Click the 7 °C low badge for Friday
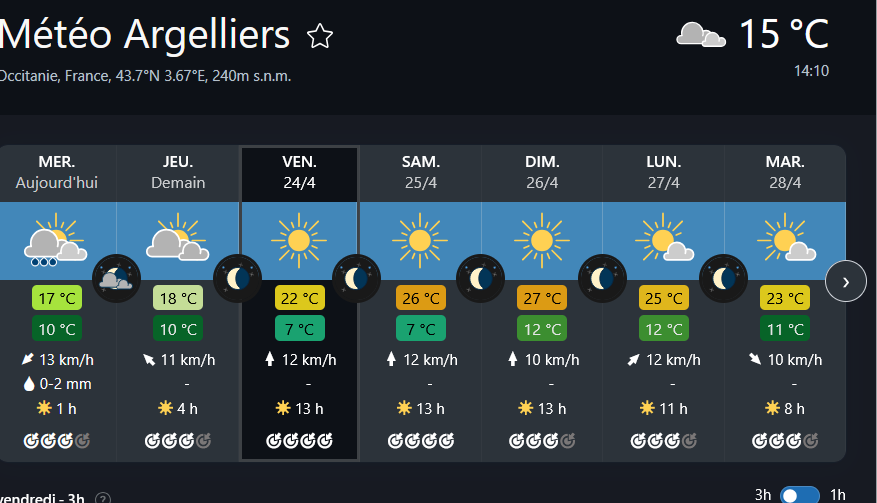 click(x=299, y=328)
